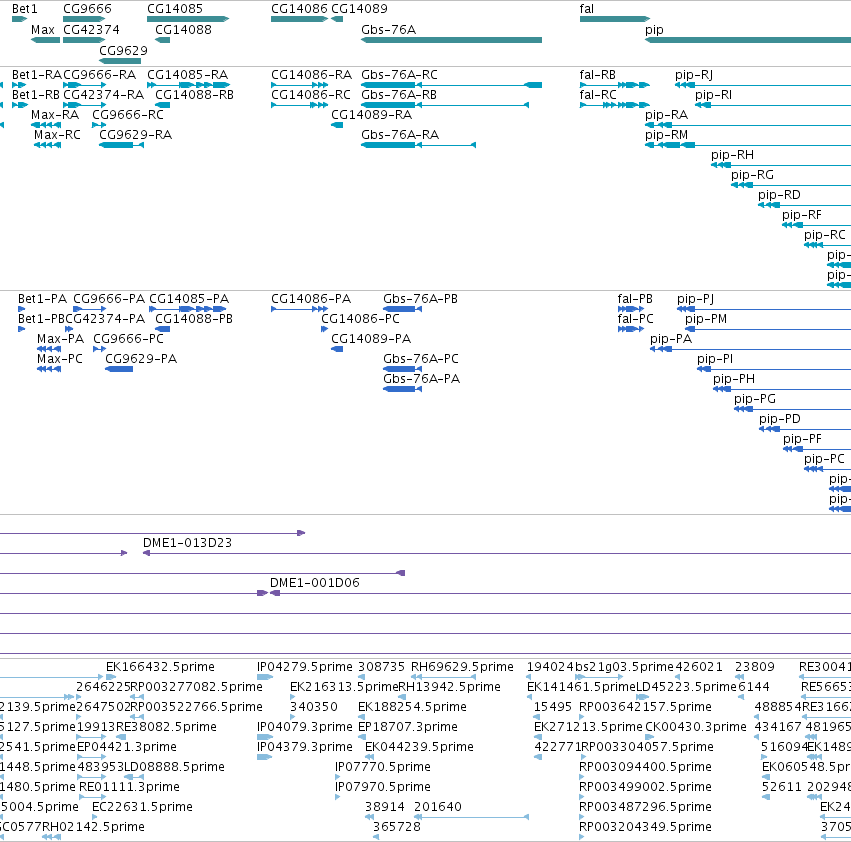Click CDS Gbs-76A-PB label

(421, 299)
